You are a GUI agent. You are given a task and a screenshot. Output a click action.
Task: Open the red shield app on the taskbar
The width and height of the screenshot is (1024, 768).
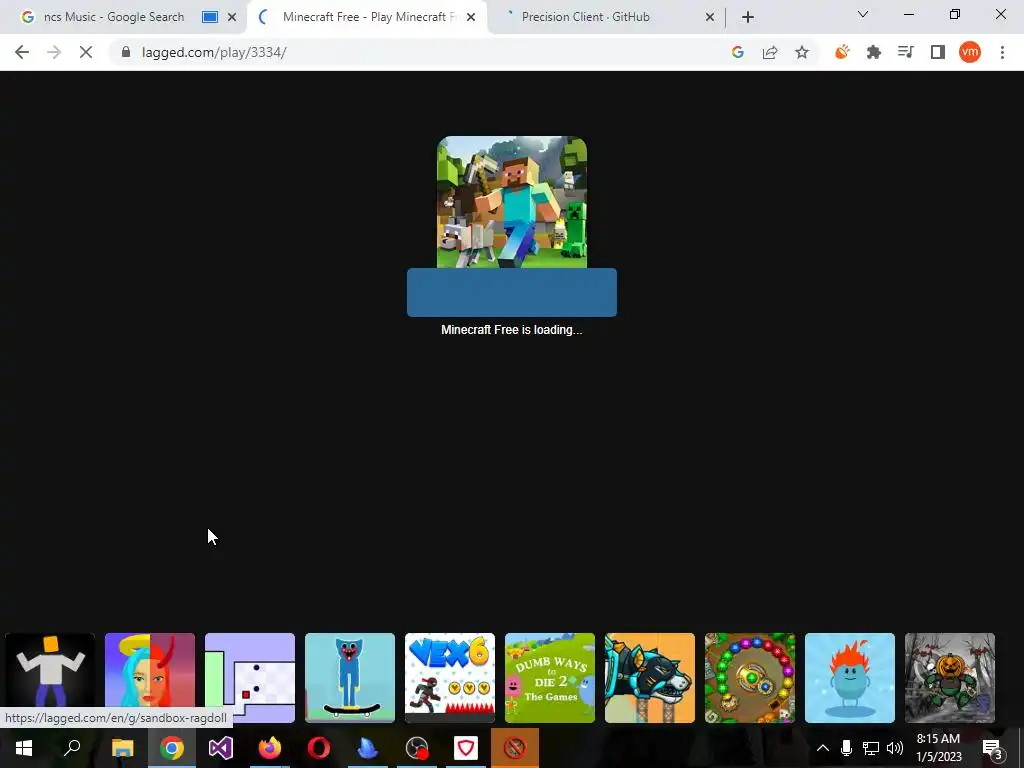point(466,748)
